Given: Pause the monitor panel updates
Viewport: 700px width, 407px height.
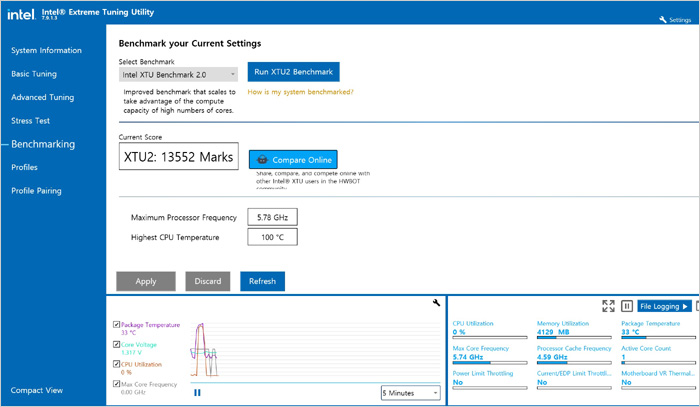Looking at the screenshot, I should [627, 306].
